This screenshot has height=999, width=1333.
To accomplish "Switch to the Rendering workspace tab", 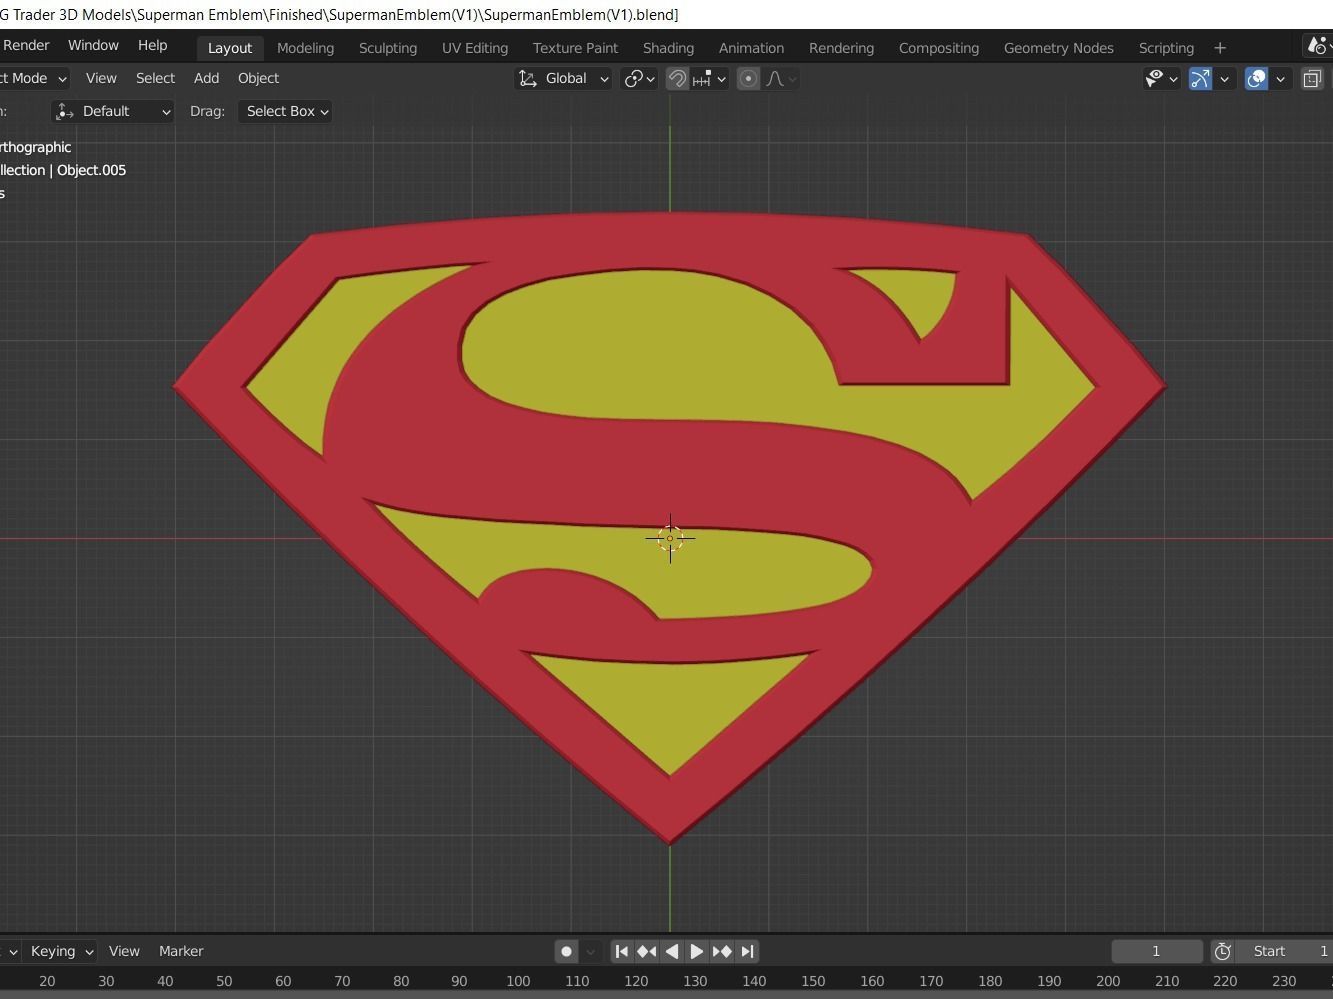I will 841,48.
